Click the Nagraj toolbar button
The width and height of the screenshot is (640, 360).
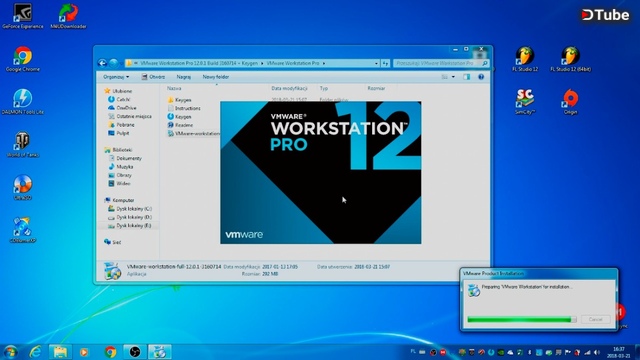click(x=184, y=77)
